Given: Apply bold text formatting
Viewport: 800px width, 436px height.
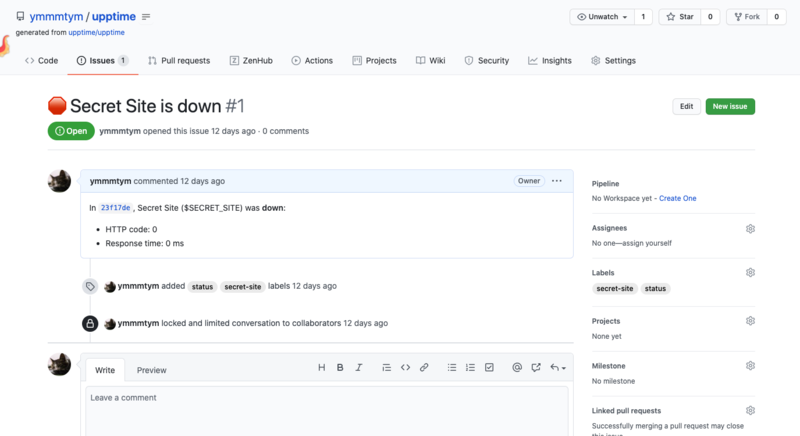Looking at the screenshot, I should [340, 367].
